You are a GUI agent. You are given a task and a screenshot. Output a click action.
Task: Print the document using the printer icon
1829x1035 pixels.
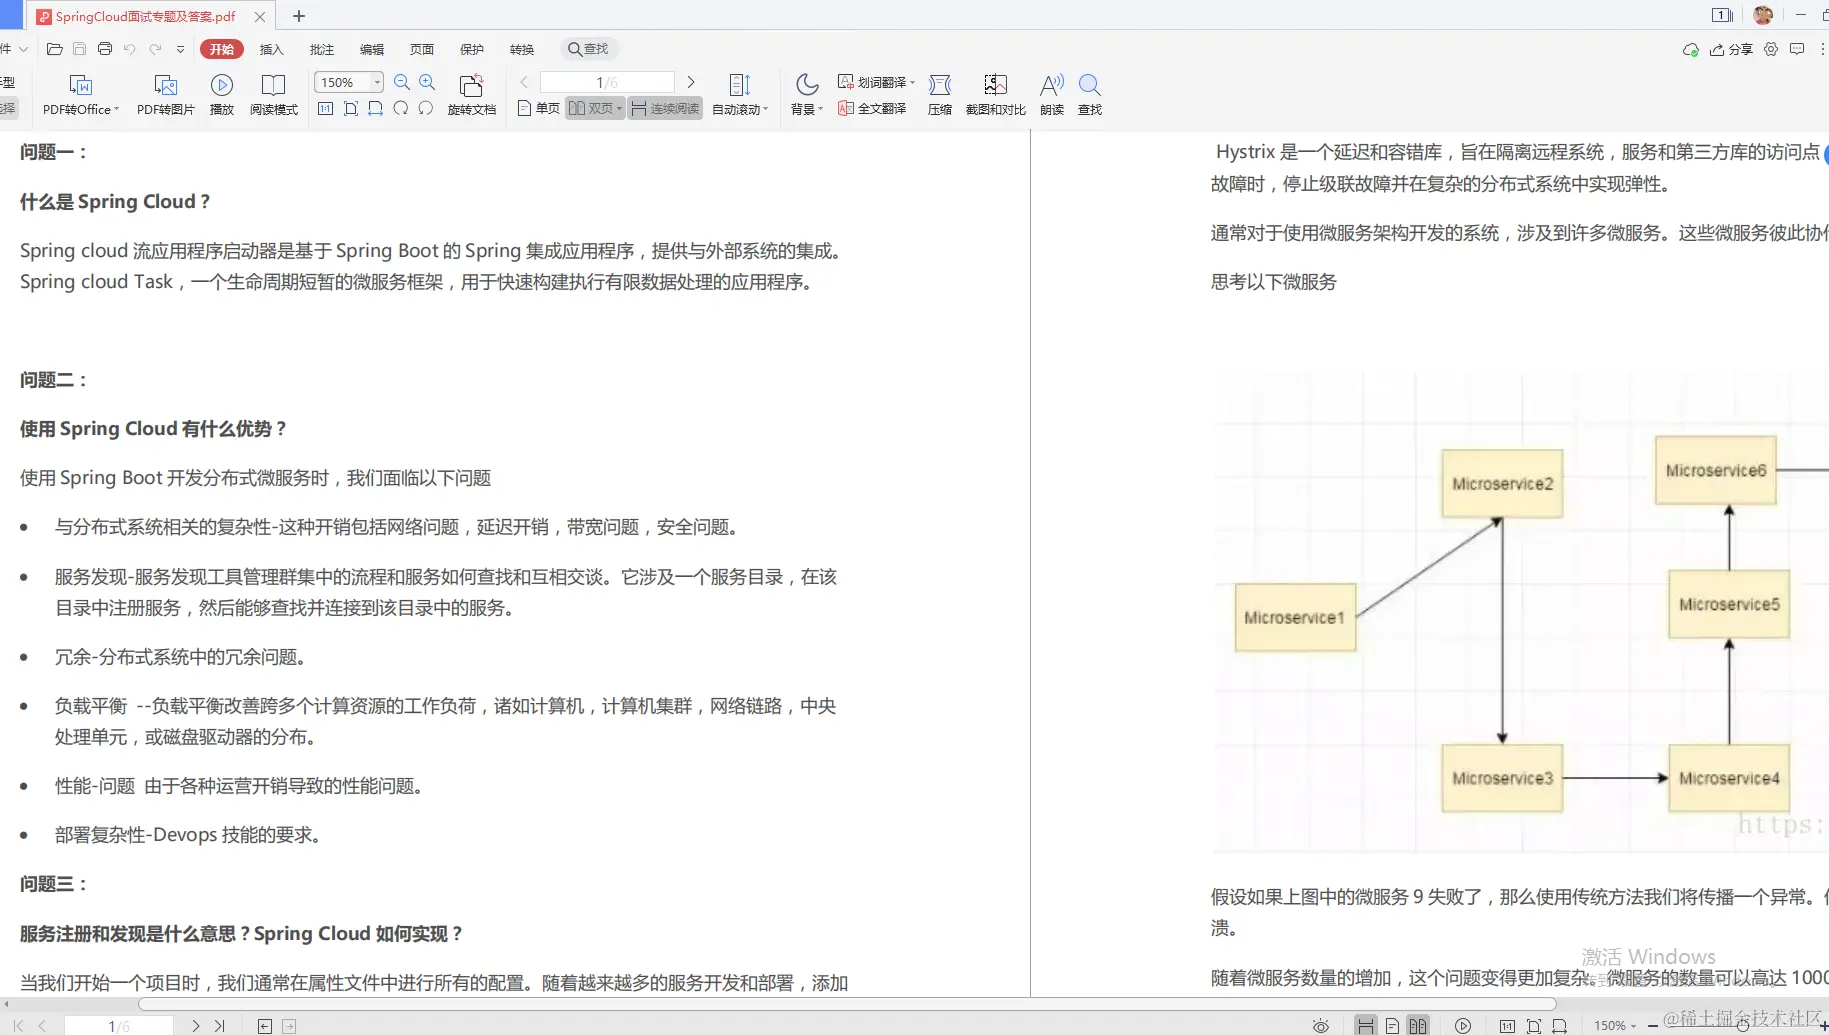click(x=105, y=49)
